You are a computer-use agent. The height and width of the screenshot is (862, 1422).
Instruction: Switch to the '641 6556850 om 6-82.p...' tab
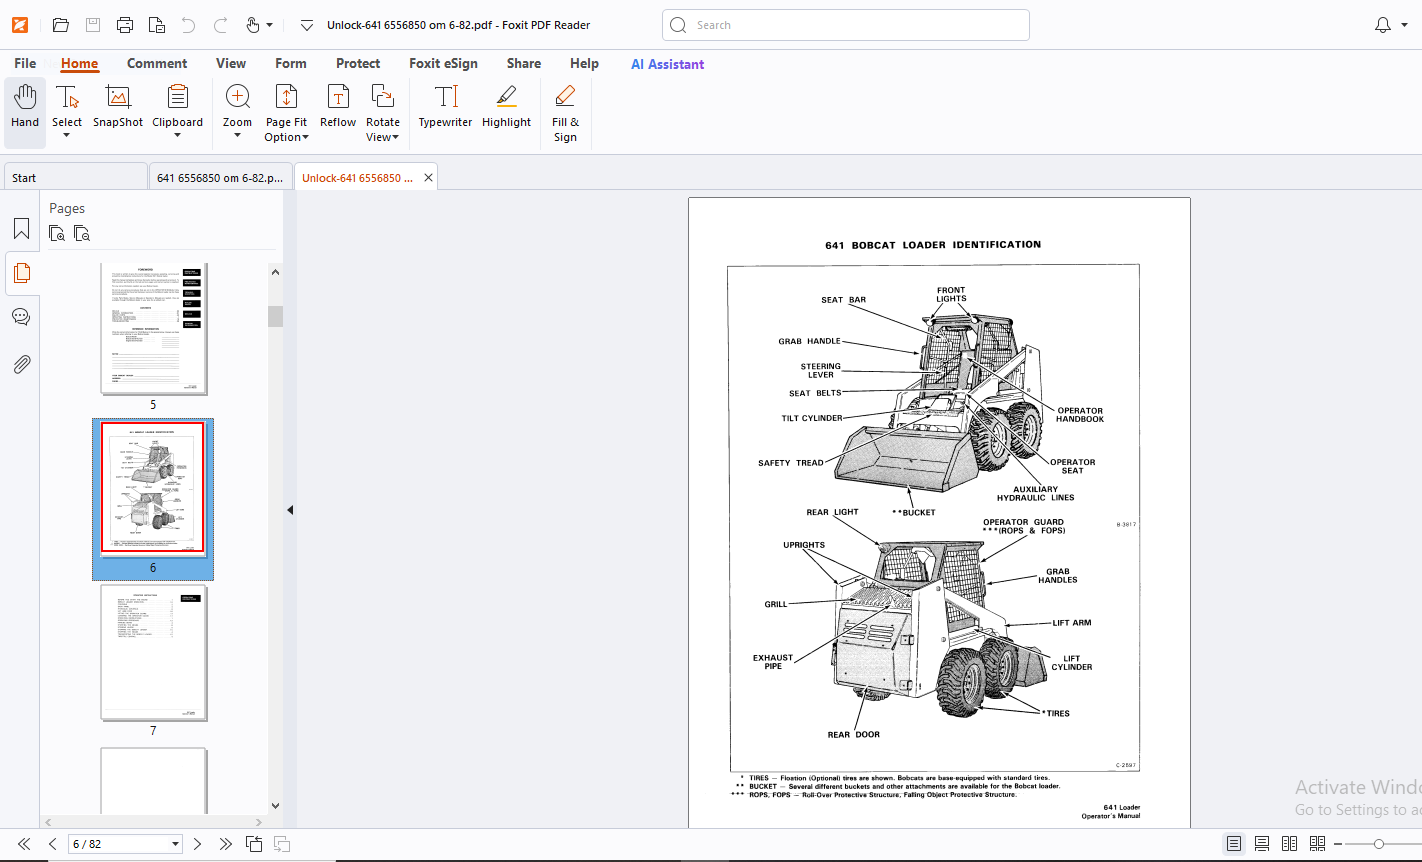[x=220, y=177]
